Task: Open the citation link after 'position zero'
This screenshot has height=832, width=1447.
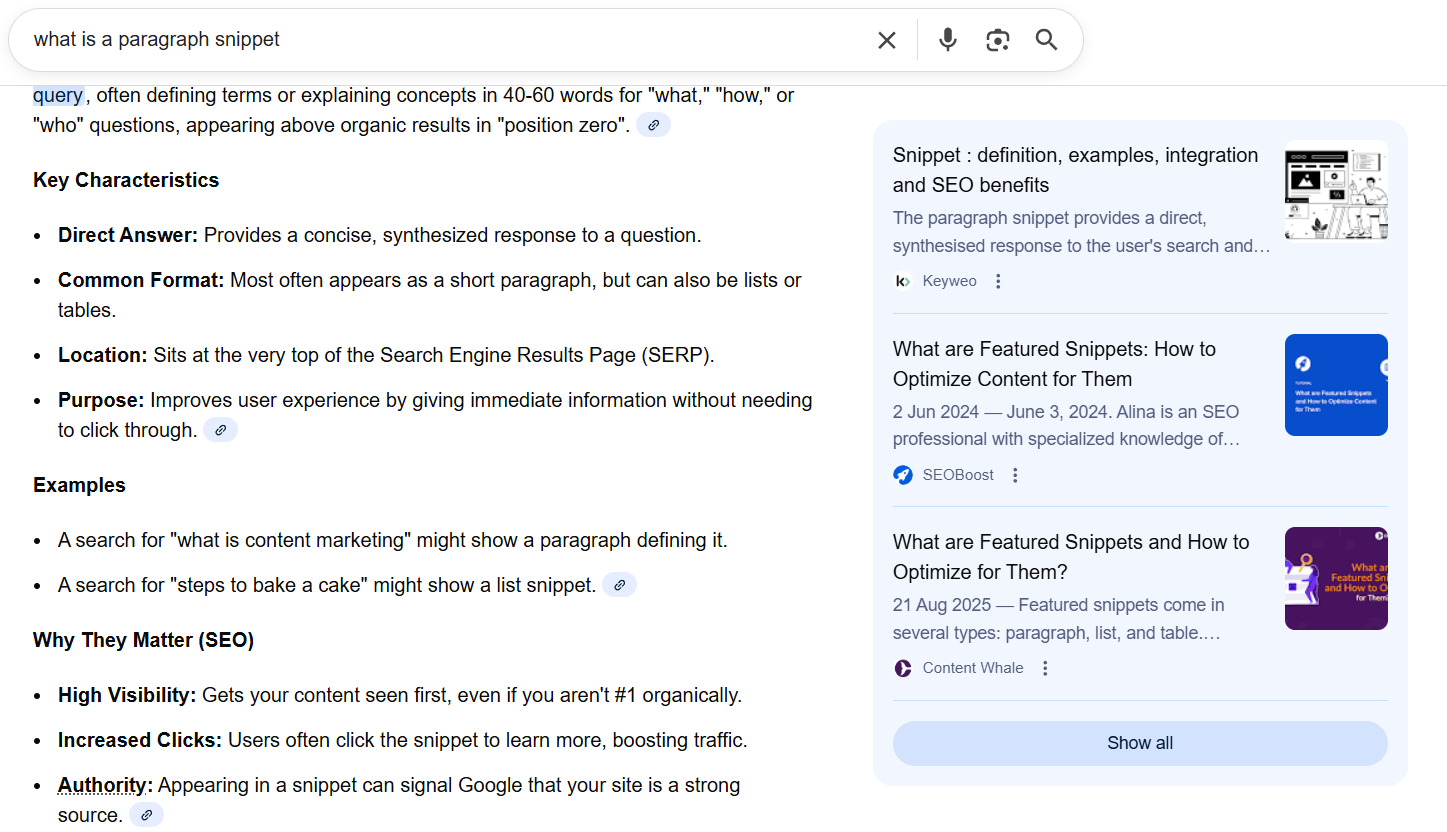Action: pyautogui.click(x=653, y=124)
